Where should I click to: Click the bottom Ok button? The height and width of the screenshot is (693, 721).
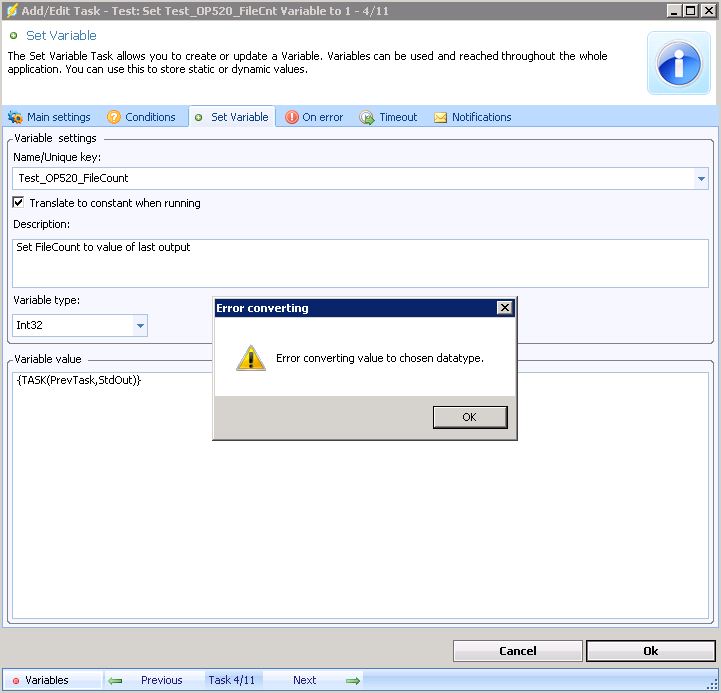(650, 651)
